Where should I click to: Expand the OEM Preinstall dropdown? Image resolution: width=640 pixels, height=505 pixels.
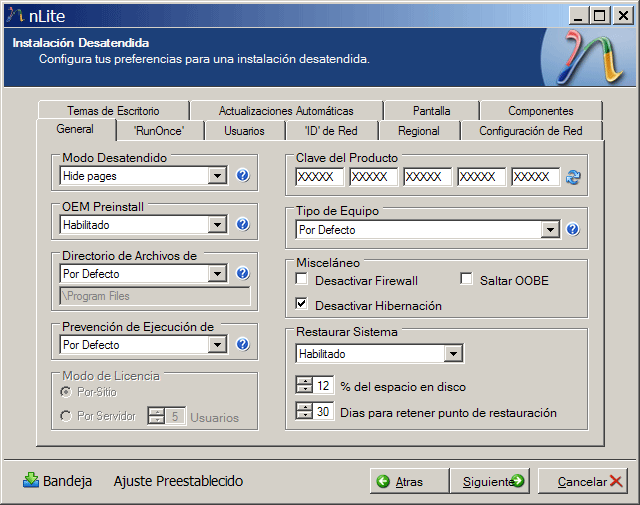(217, 225)
